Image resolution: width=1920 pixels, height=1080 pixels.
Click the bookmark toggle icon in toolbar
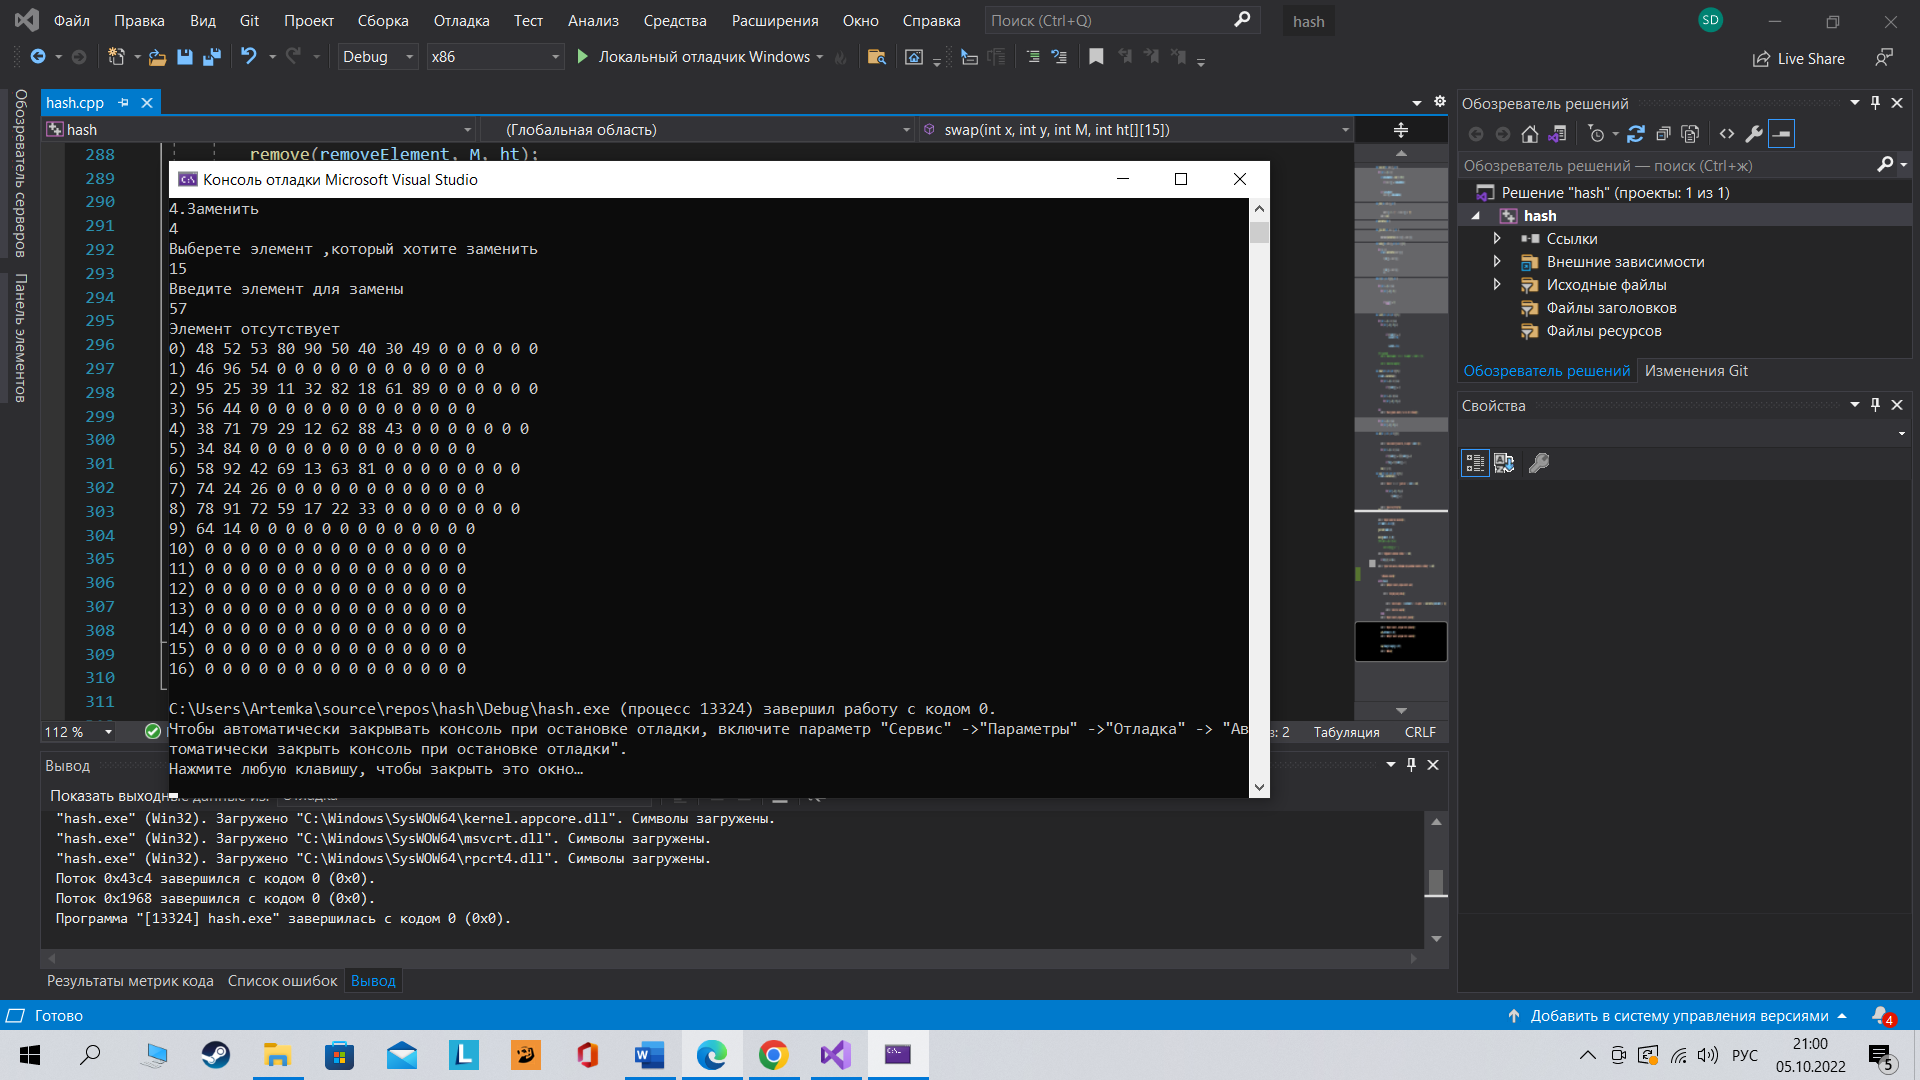(1096, 57)
